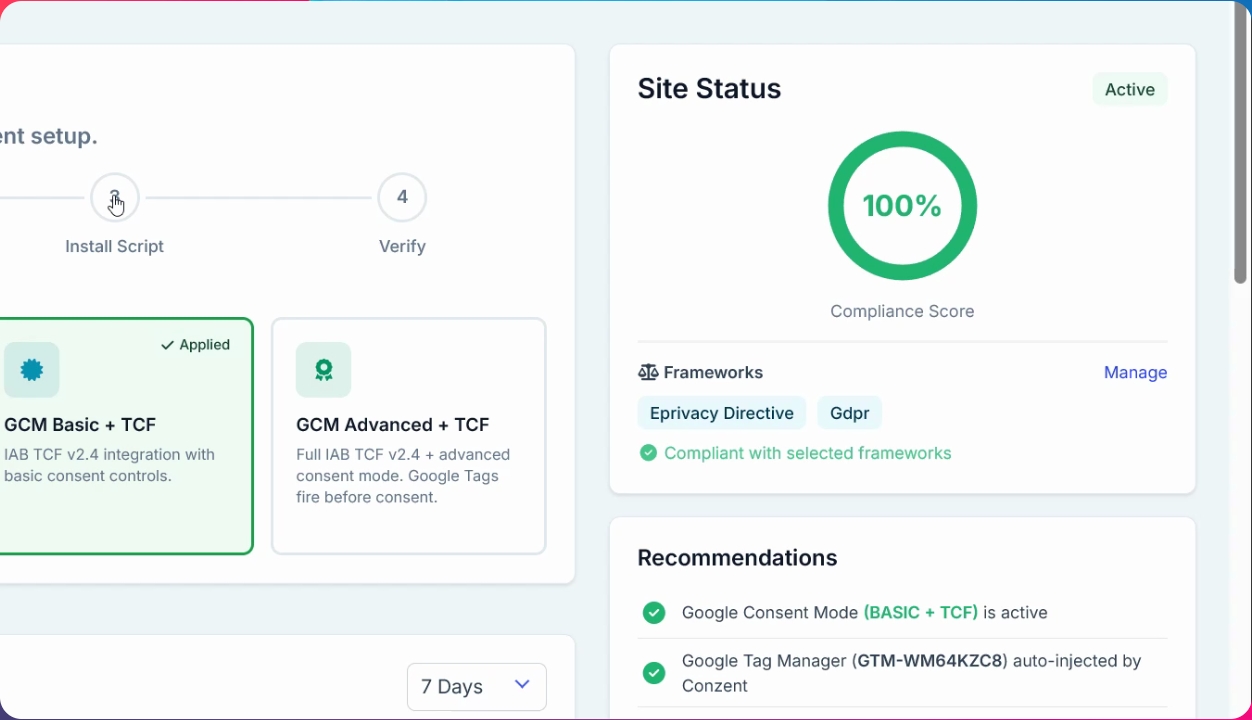
Task: Click the Google Consent Mode is active text
Action: 865,612
